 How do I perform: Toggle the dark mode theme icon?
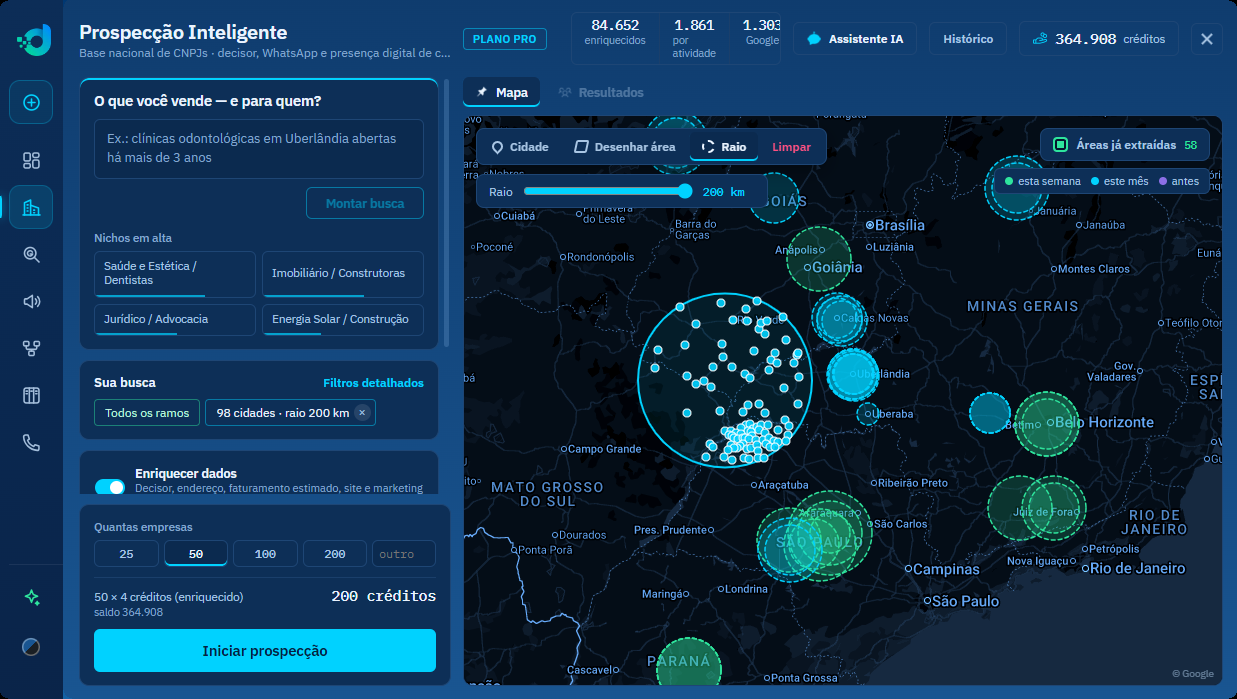pos(31,646)
